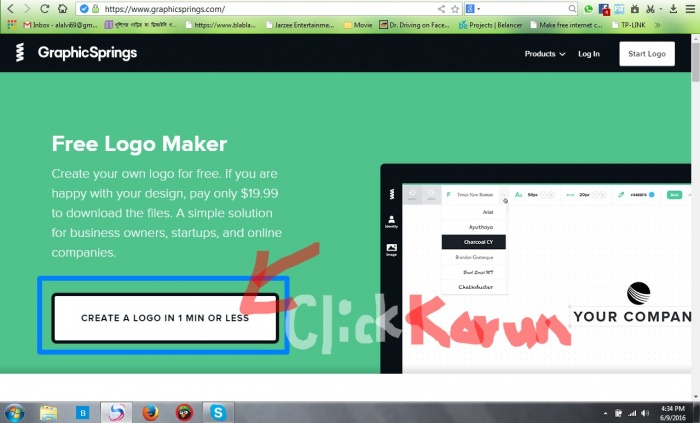Open the Projects | Belancer bookmark
Screen dimensions: 700x423
point(490,25)
